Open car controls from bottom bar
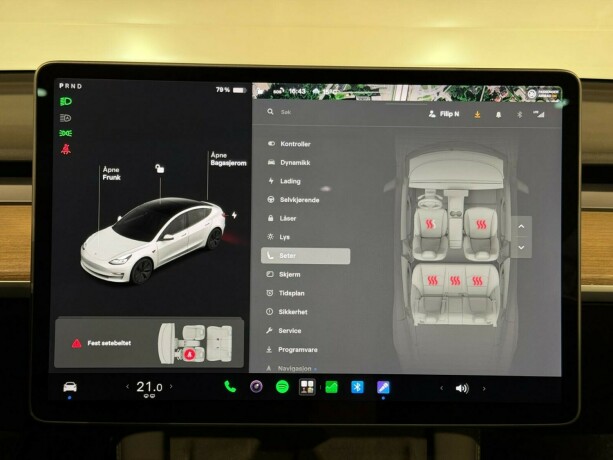 point(70,387)
